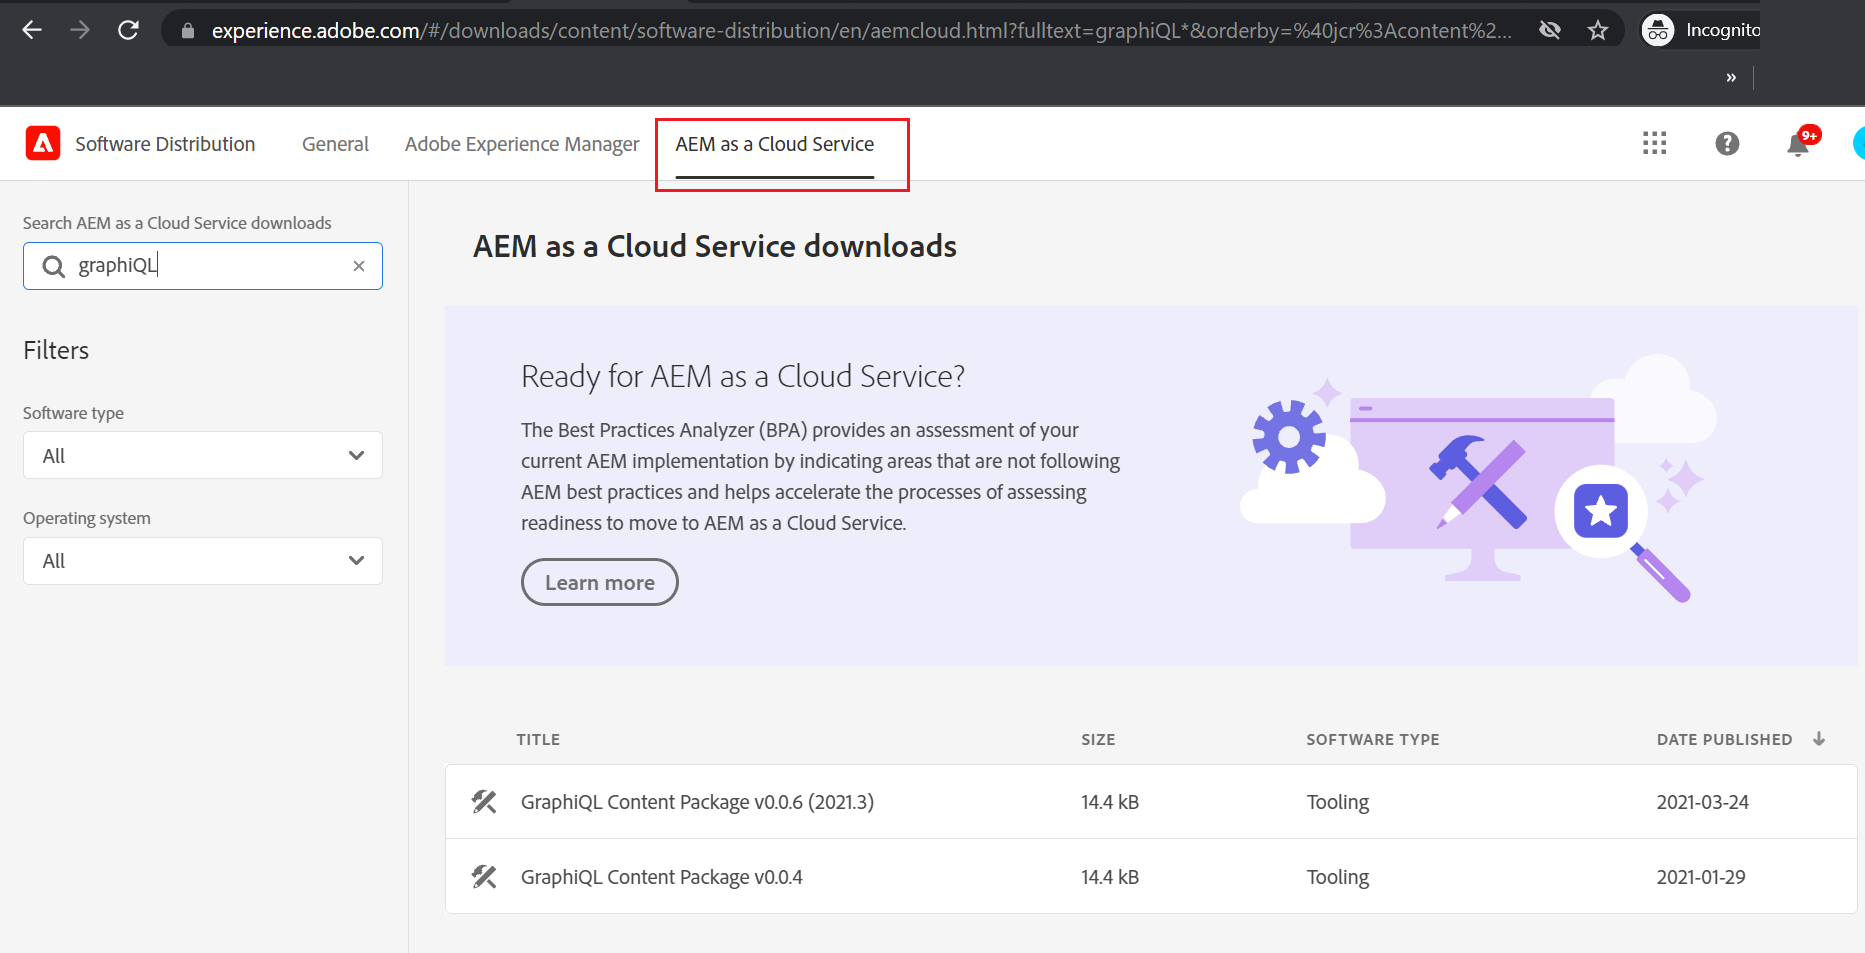Toggle Date Published sort order arrow
Screen dimensions: 1865x953
1819,739
